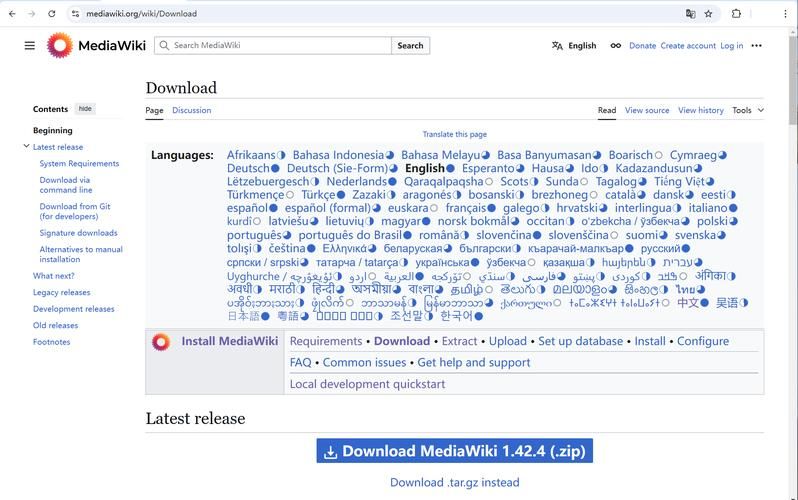Open the FAQ link
The height and width of the screenshot is (500, 798).
tap(300, 363)
